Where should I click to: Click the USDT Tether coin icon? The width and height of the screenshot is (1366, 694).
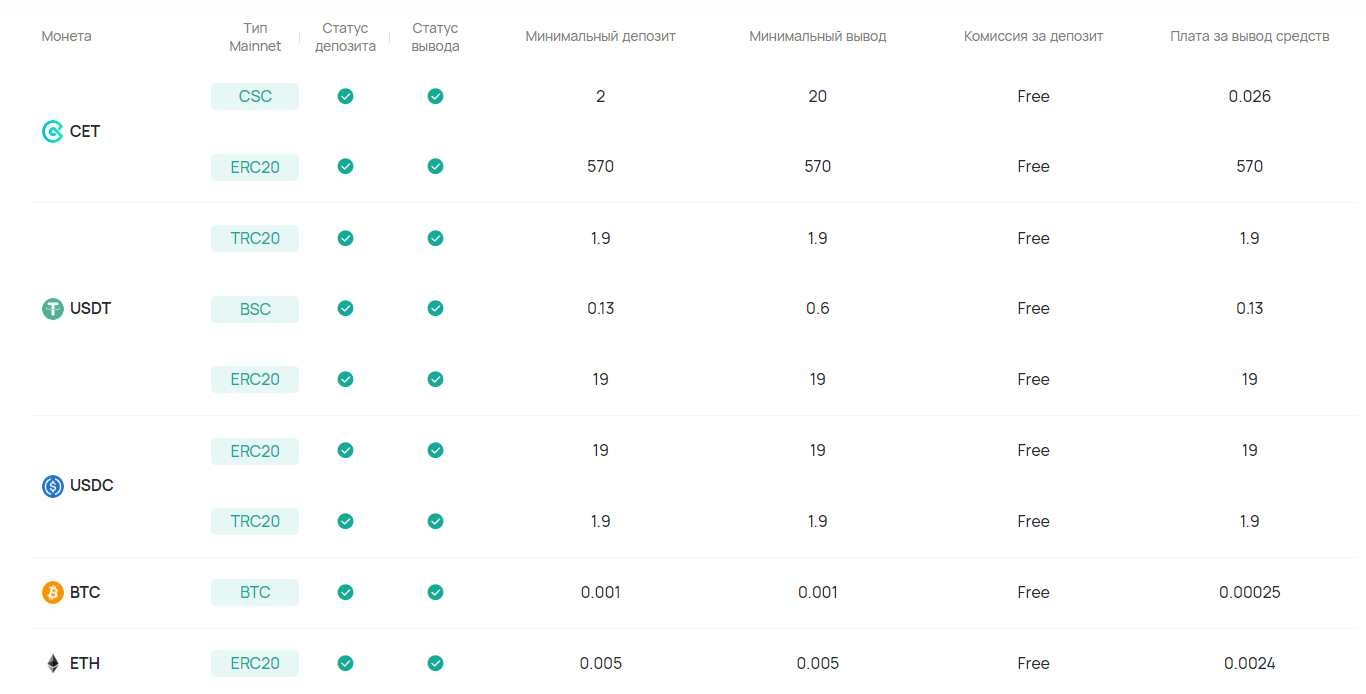[52, 308]
